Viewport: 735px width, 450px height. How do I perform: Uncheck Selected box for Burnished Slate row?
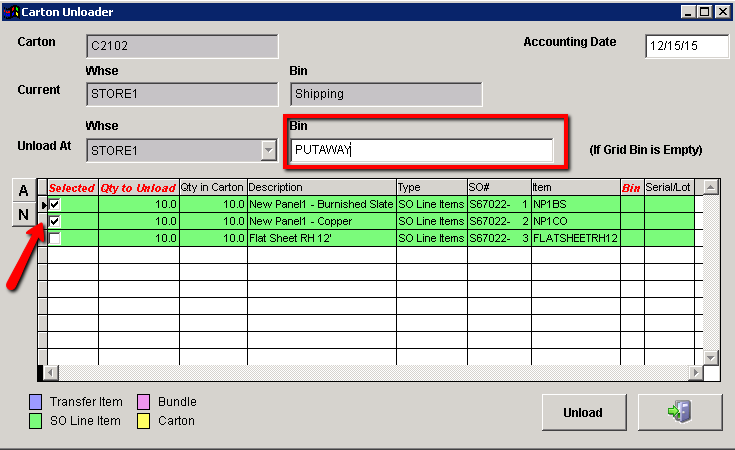55,204
